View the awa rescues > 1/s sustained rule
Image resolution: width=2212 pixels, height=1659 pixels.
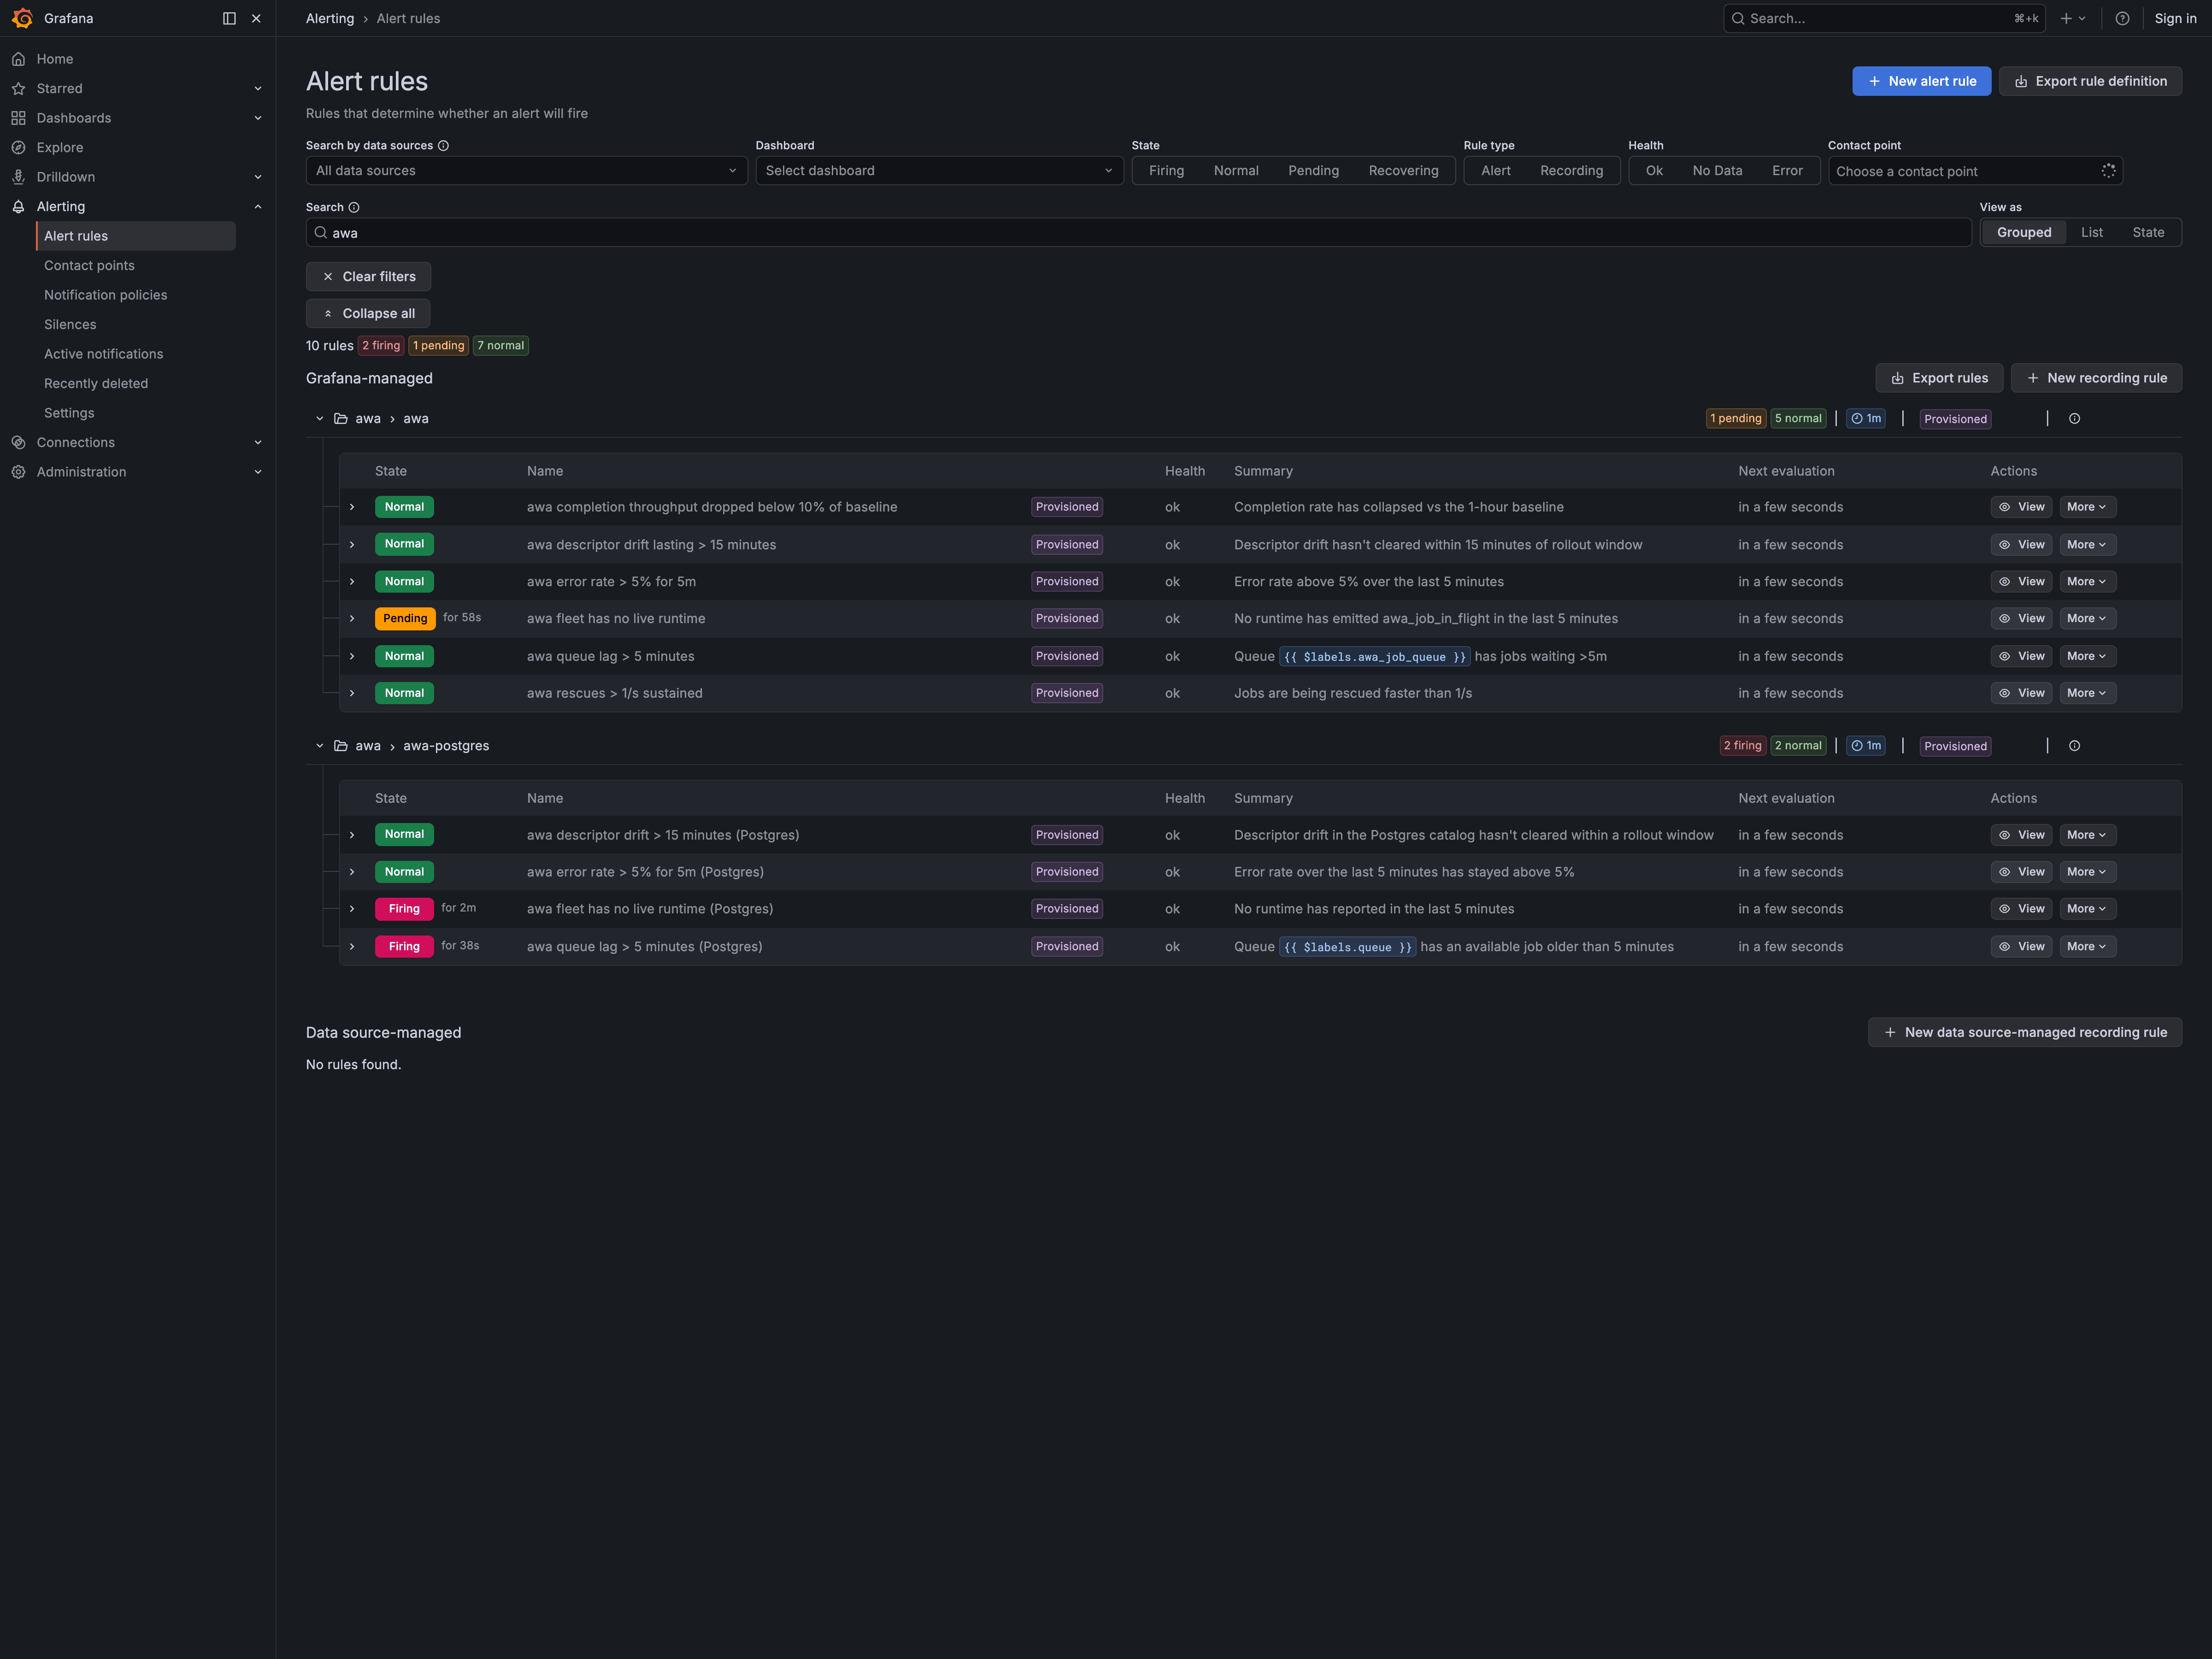(x=2021, y=693)
